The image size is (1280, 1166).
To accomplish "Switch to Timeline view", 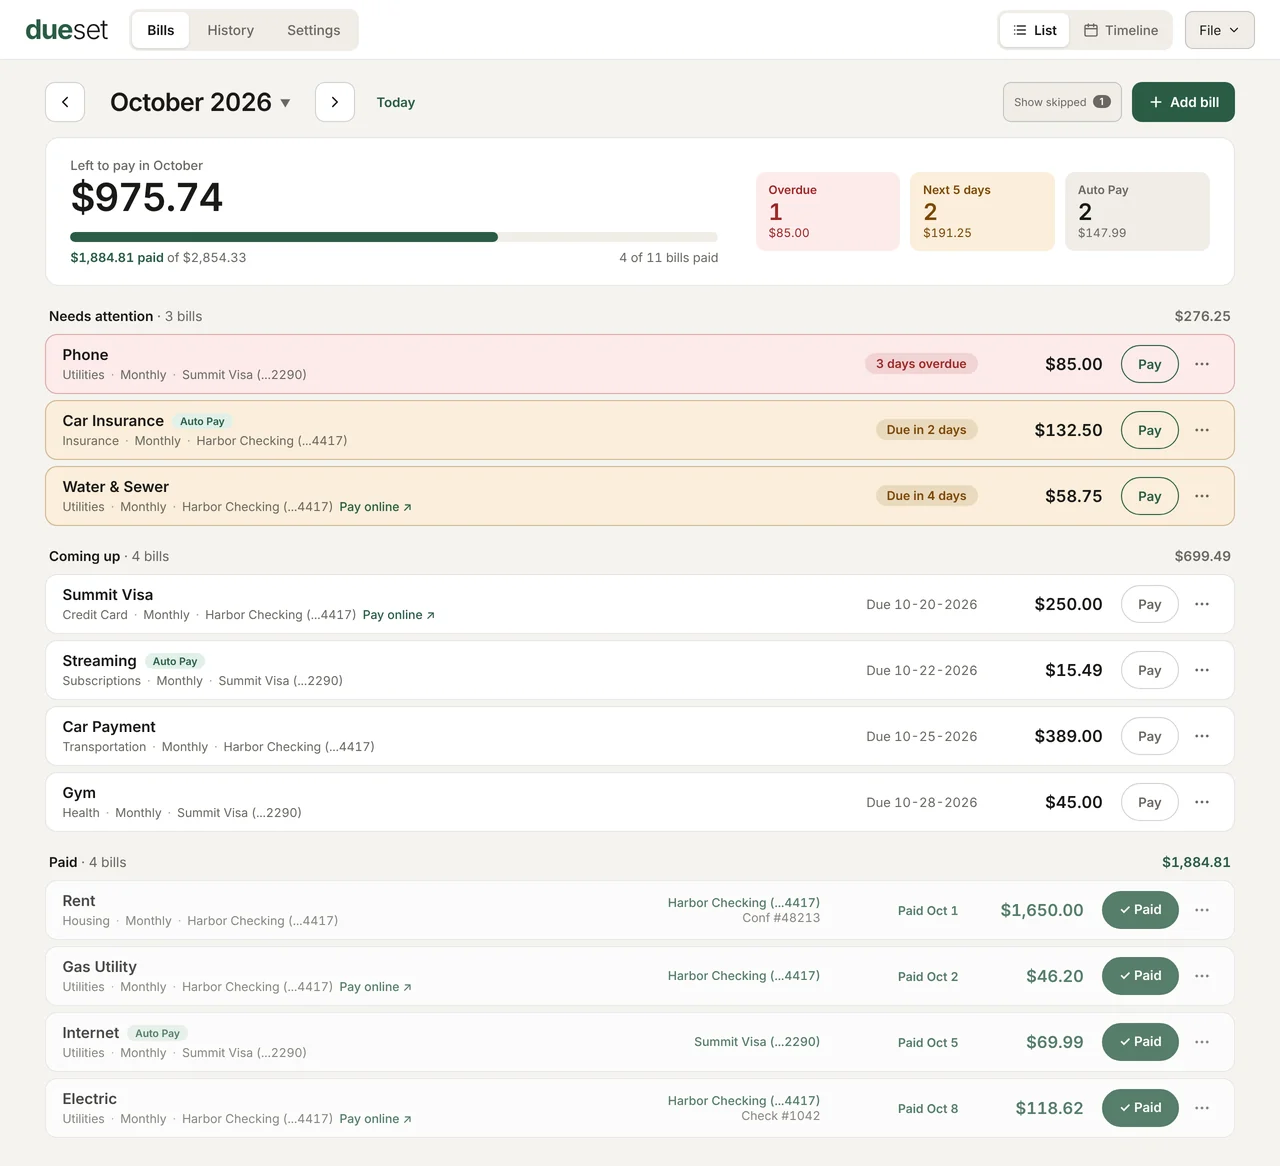I will 1121,30.
